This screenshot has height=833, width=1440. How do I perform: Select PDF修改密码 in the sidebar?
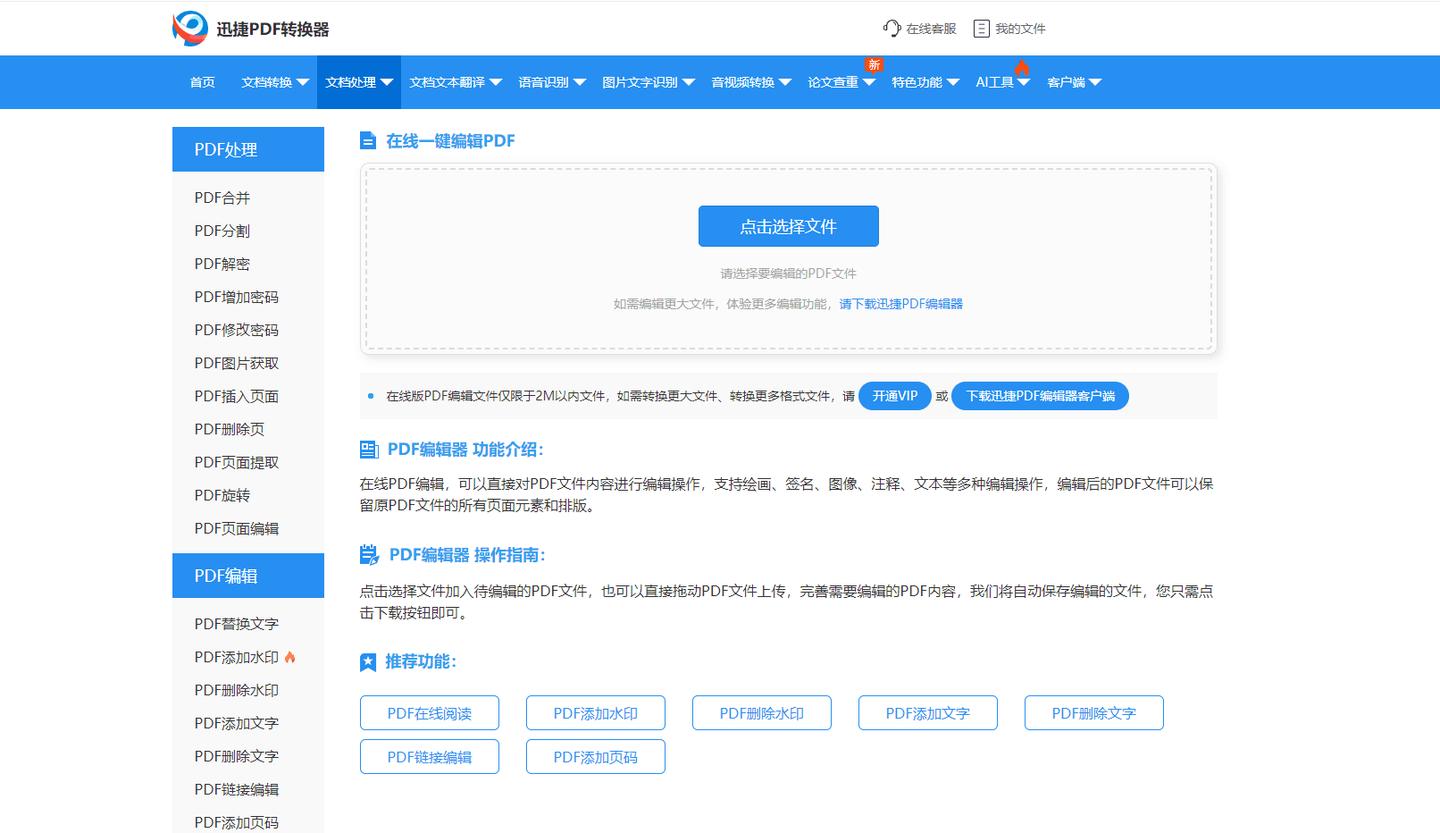[236, 330]
